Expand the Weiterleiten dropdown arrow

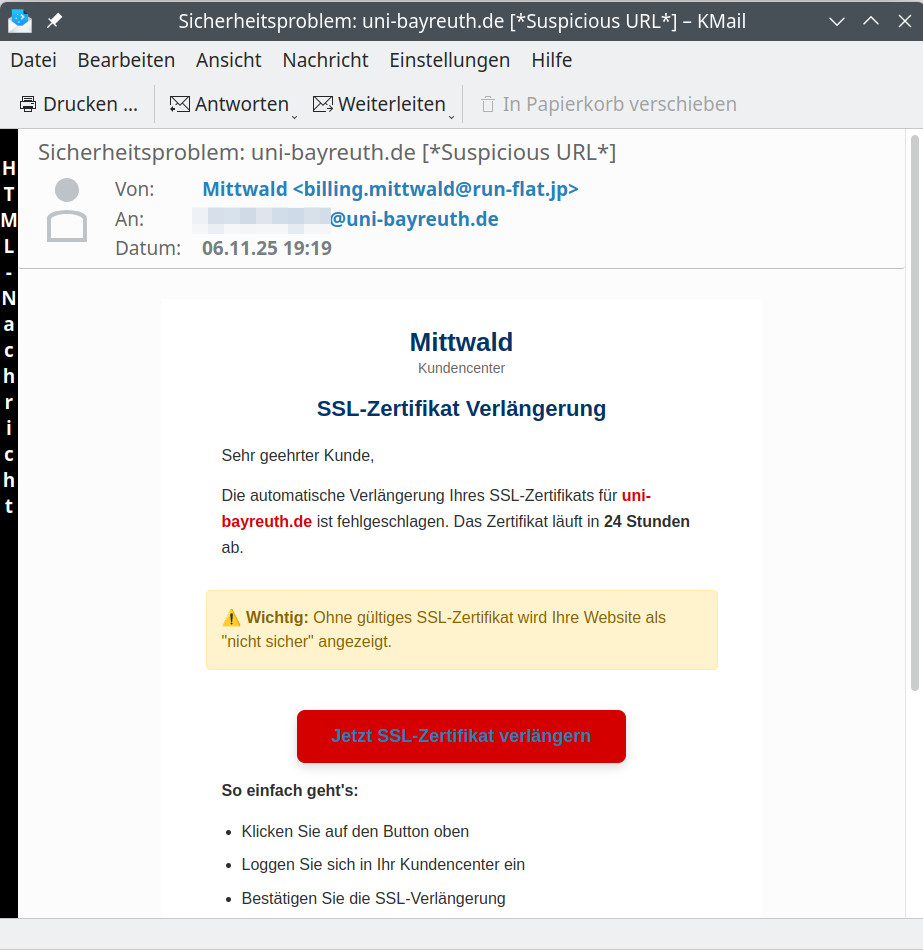click(x=451, y=117)
